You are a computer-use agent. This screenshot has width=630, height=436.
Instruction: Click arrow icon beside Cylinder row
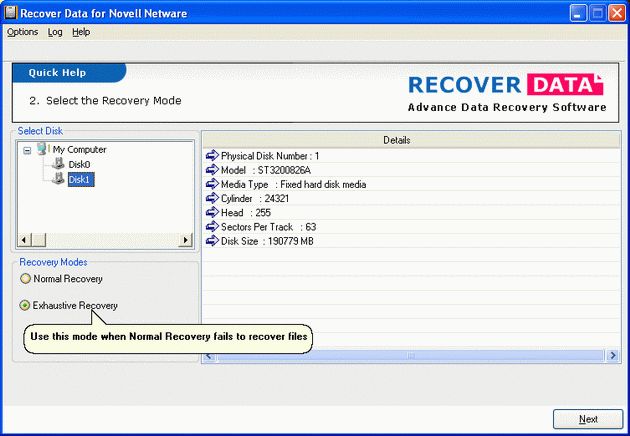[212, 198]
